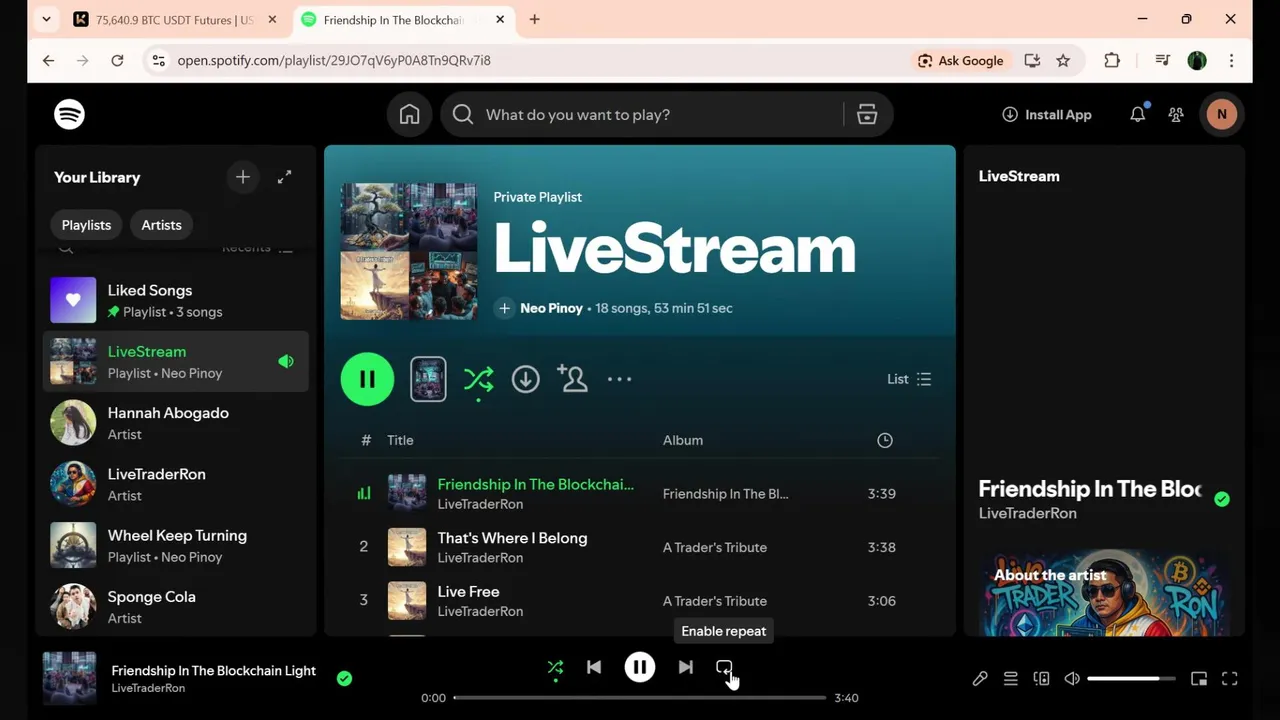Open a new browser tab
Screen dimensions: 1280x720
534,19
